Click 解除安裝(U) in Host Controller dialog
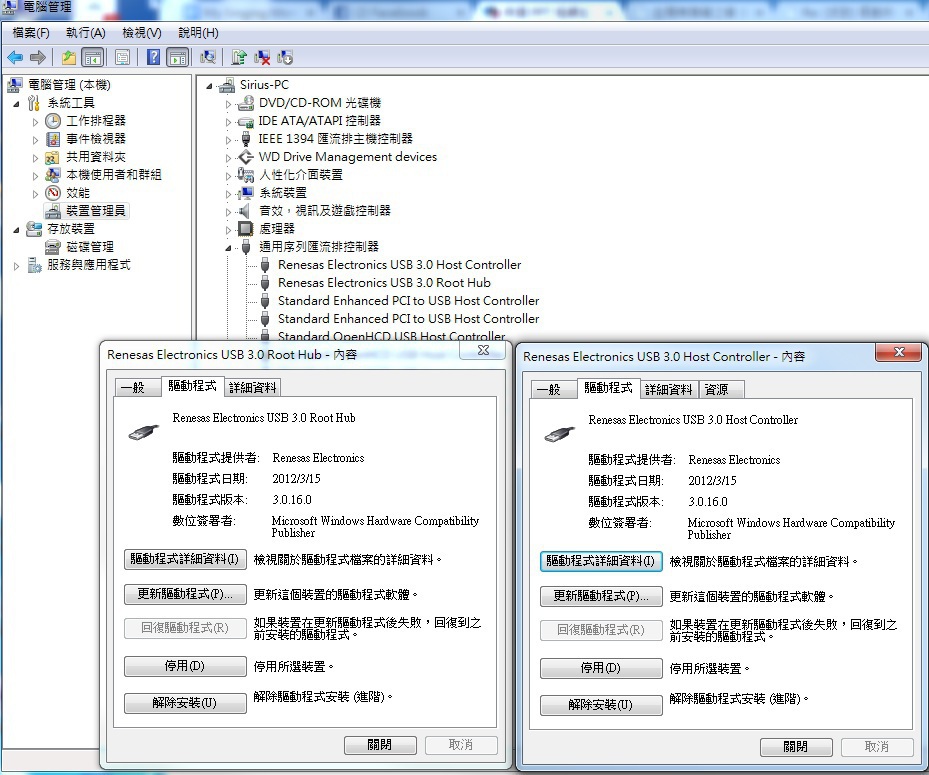The width and height of the screenshot is (929, 775). click(601, 705)
